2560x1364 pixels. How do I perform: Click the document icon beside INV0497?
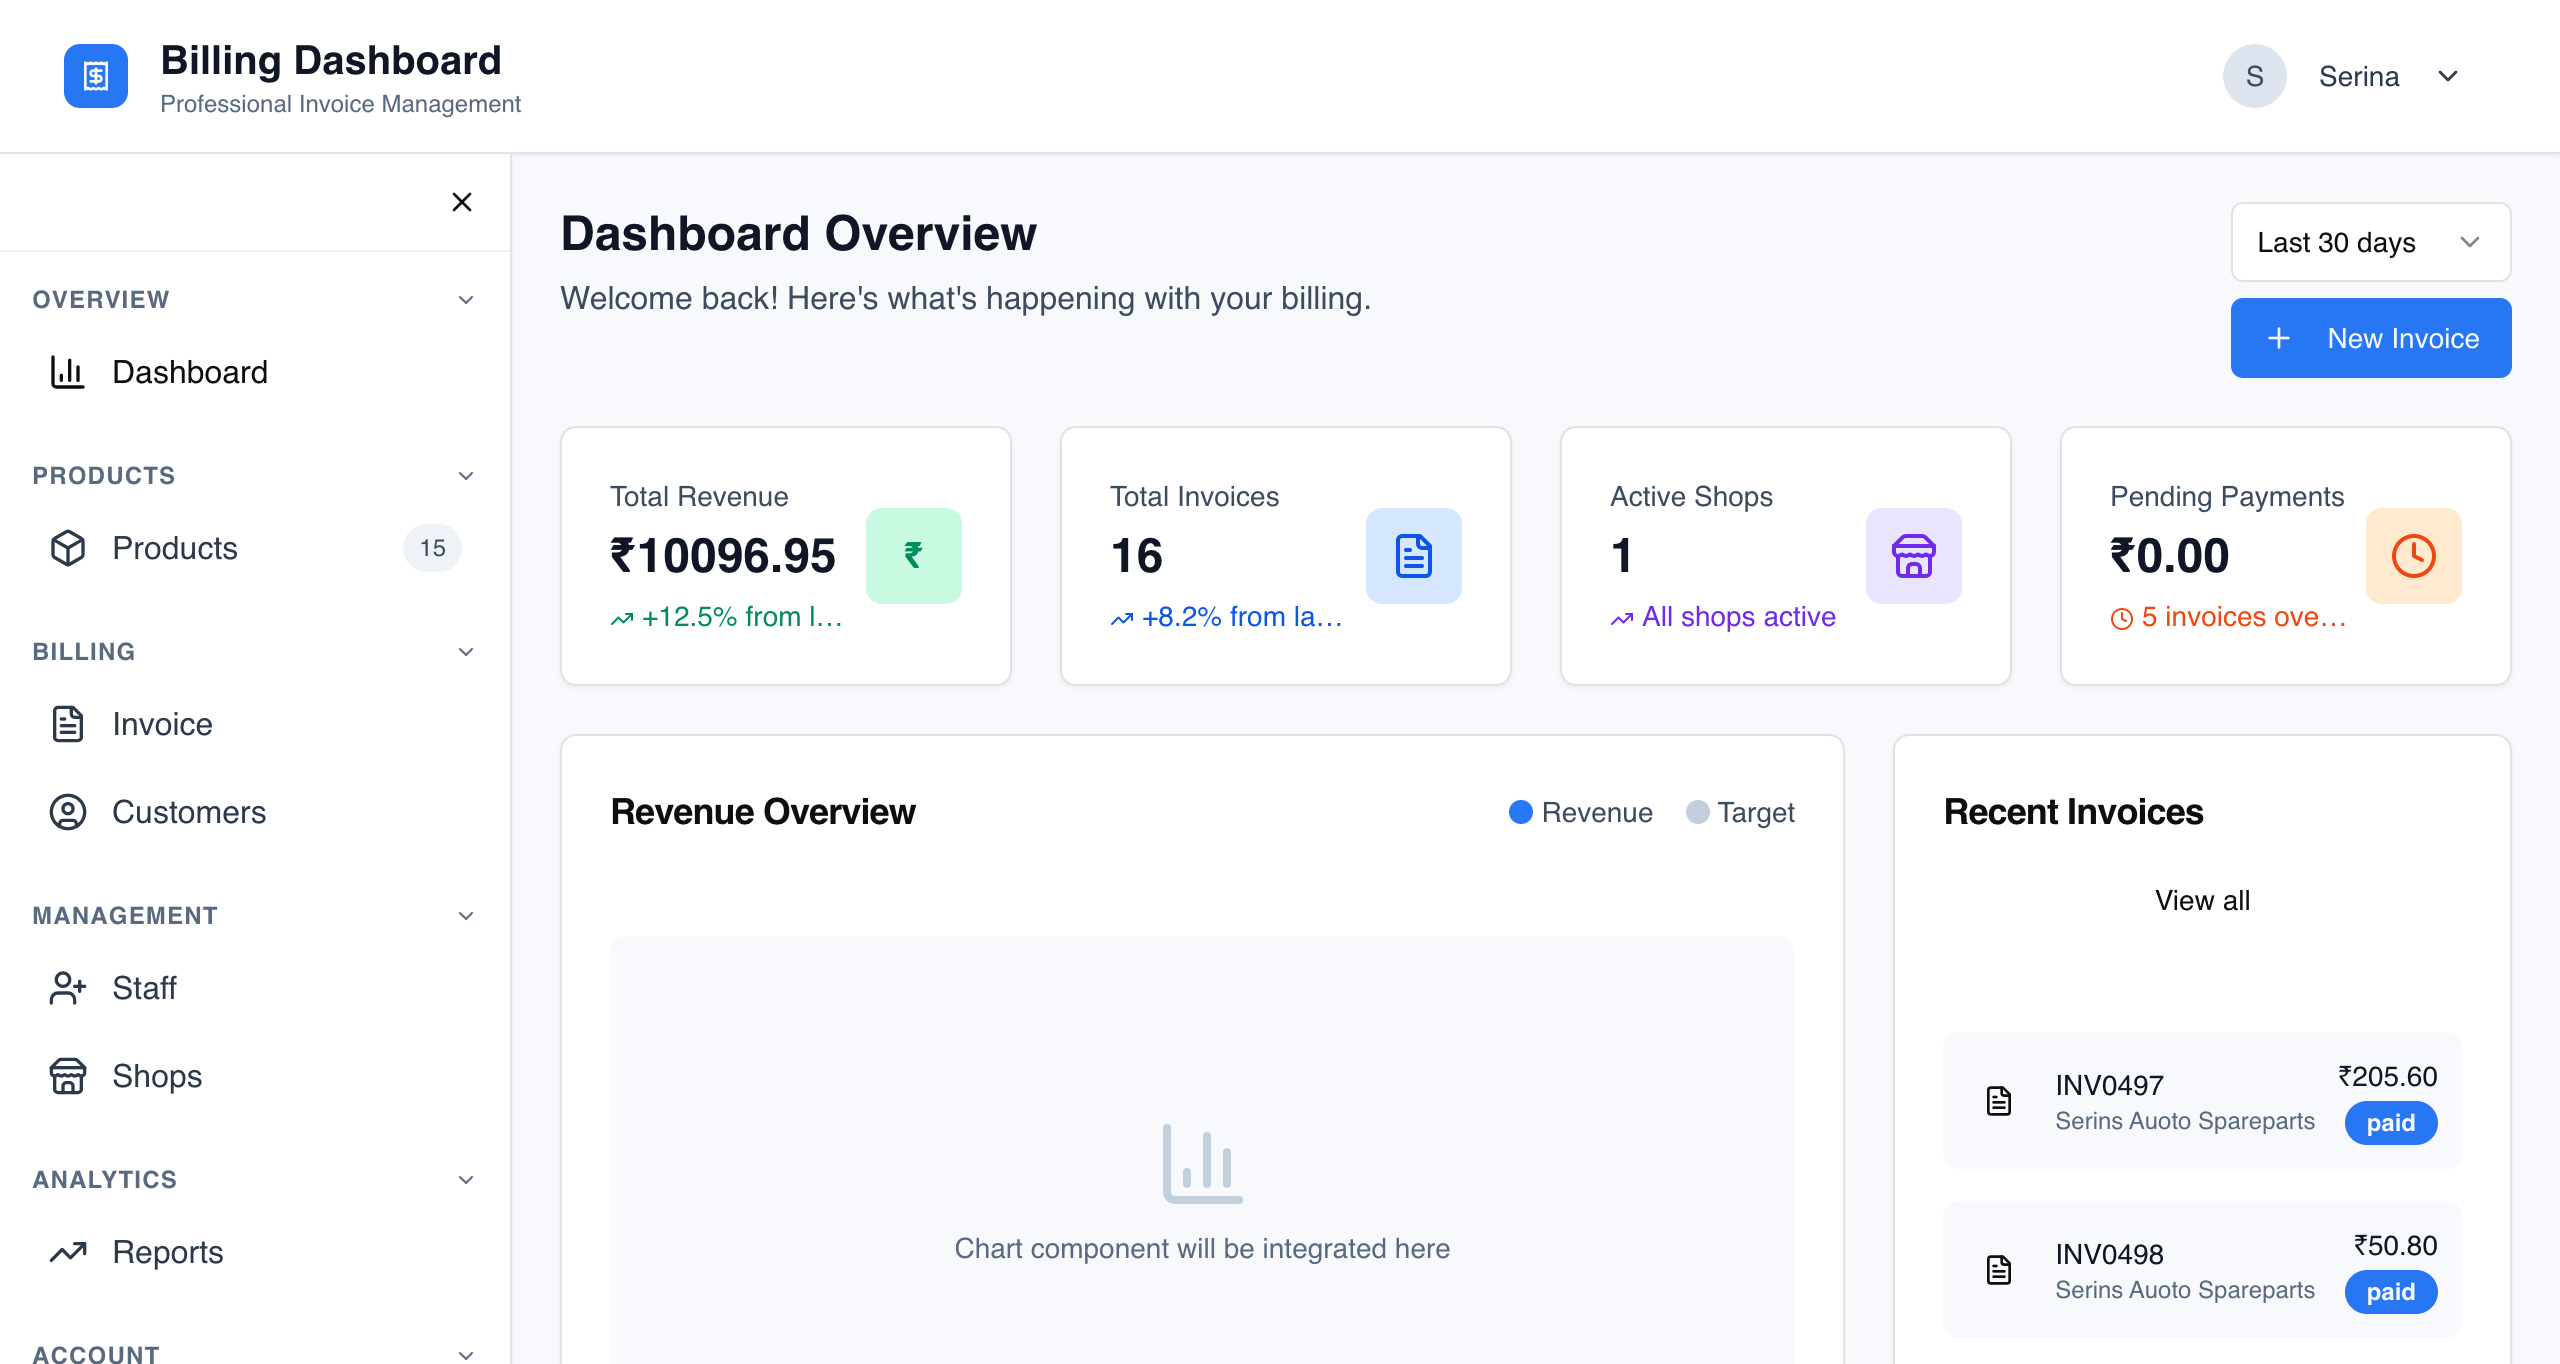pos(1999,1101)
